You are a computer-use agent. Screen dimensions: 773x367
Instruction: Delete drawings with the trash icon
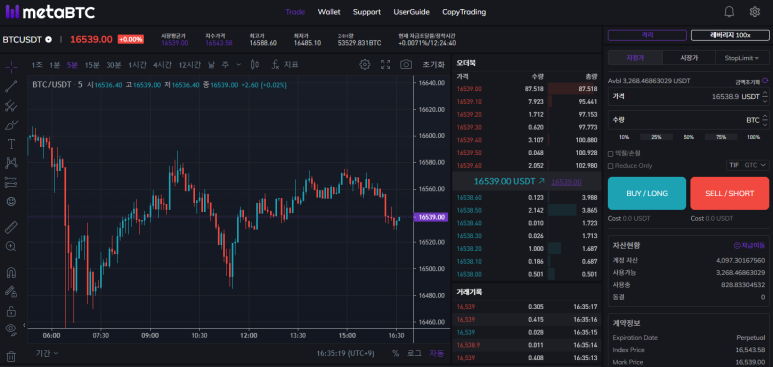click(11, 356)
